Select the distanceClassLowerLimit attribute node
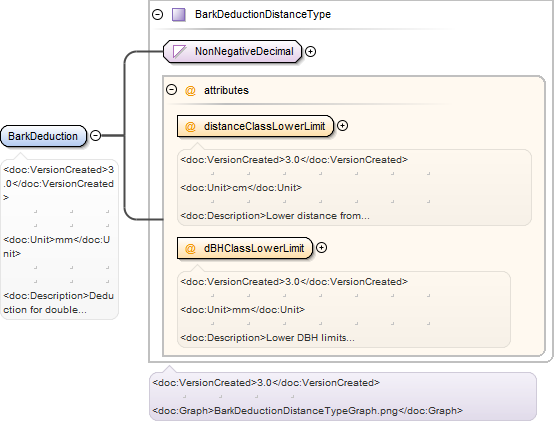Screen dimensions: 555x424 coord(255,126)
